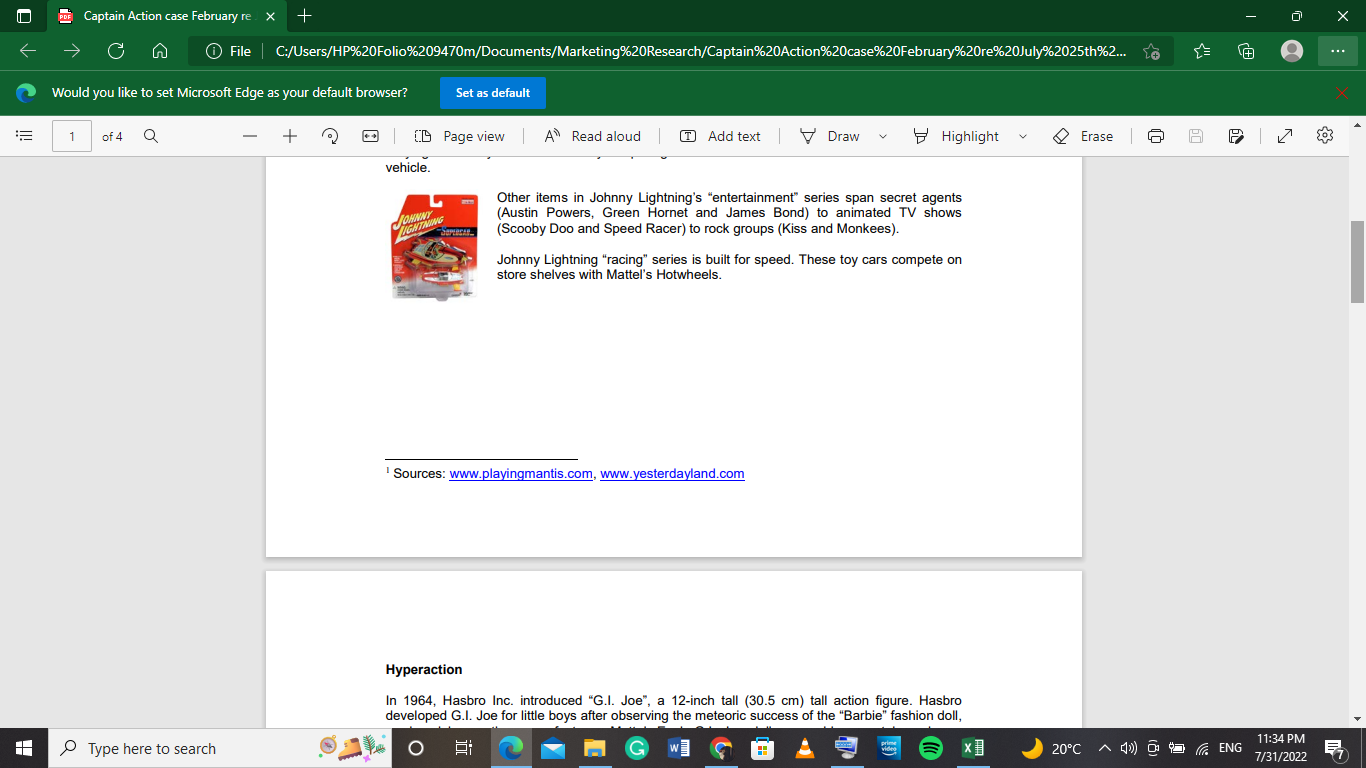
Task: Open the Windows Start menu
Action: click(x=24, y=748)
